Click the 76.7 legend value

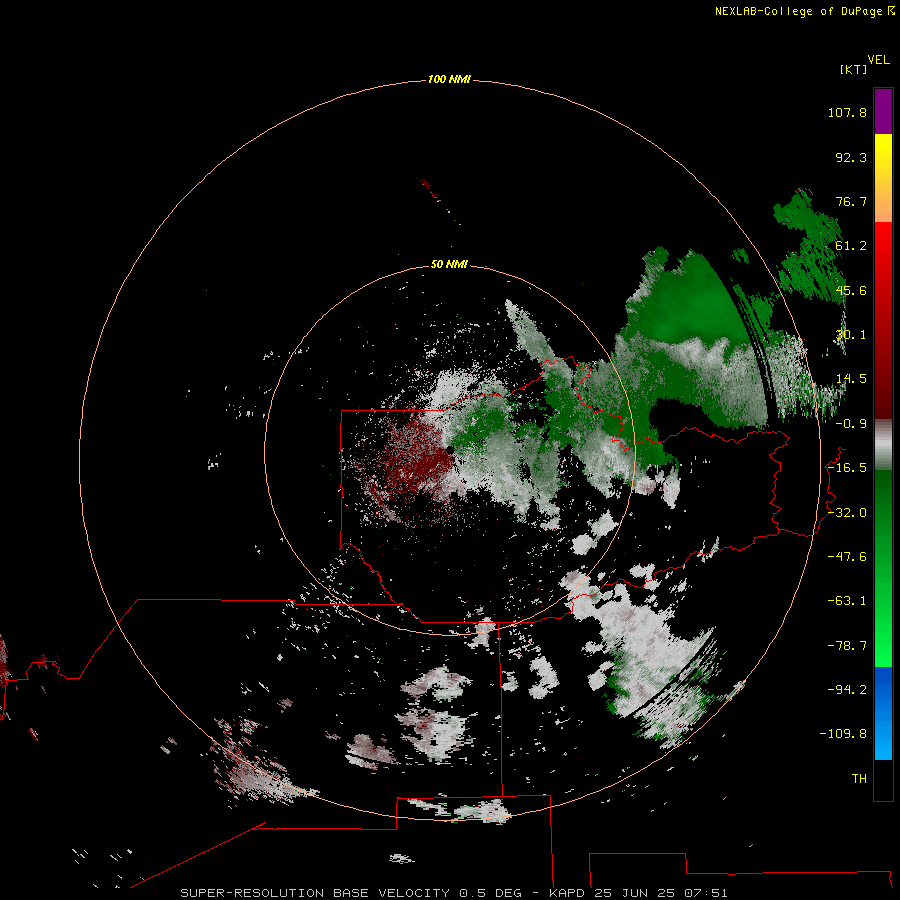(851, 201)
